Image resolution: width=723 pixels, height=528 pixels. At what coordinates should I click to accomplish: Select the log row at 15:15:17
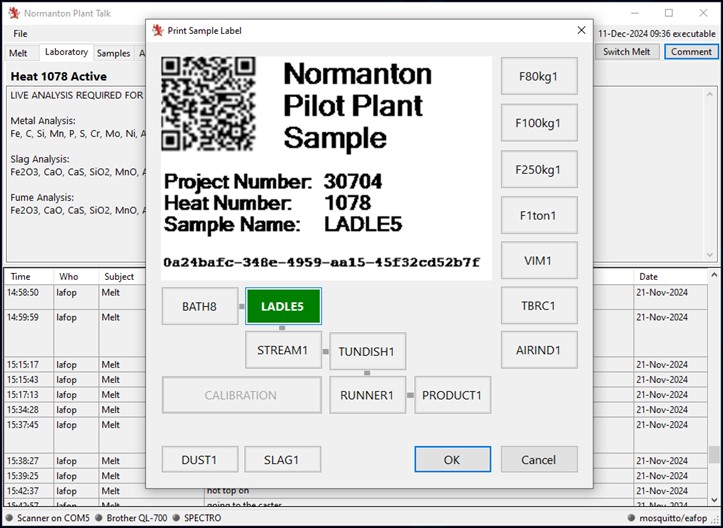coord(355,364)
